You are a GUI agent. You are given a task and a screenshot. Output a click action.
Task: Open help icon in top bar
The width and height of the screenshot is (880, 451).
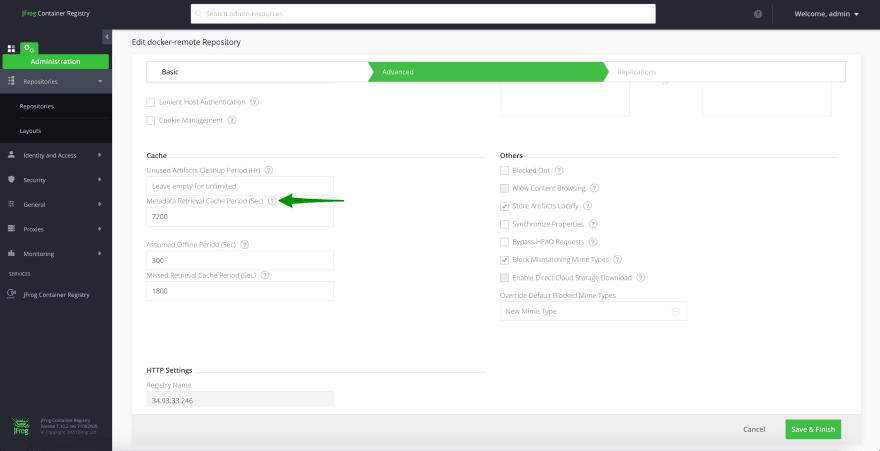(758, 14)
